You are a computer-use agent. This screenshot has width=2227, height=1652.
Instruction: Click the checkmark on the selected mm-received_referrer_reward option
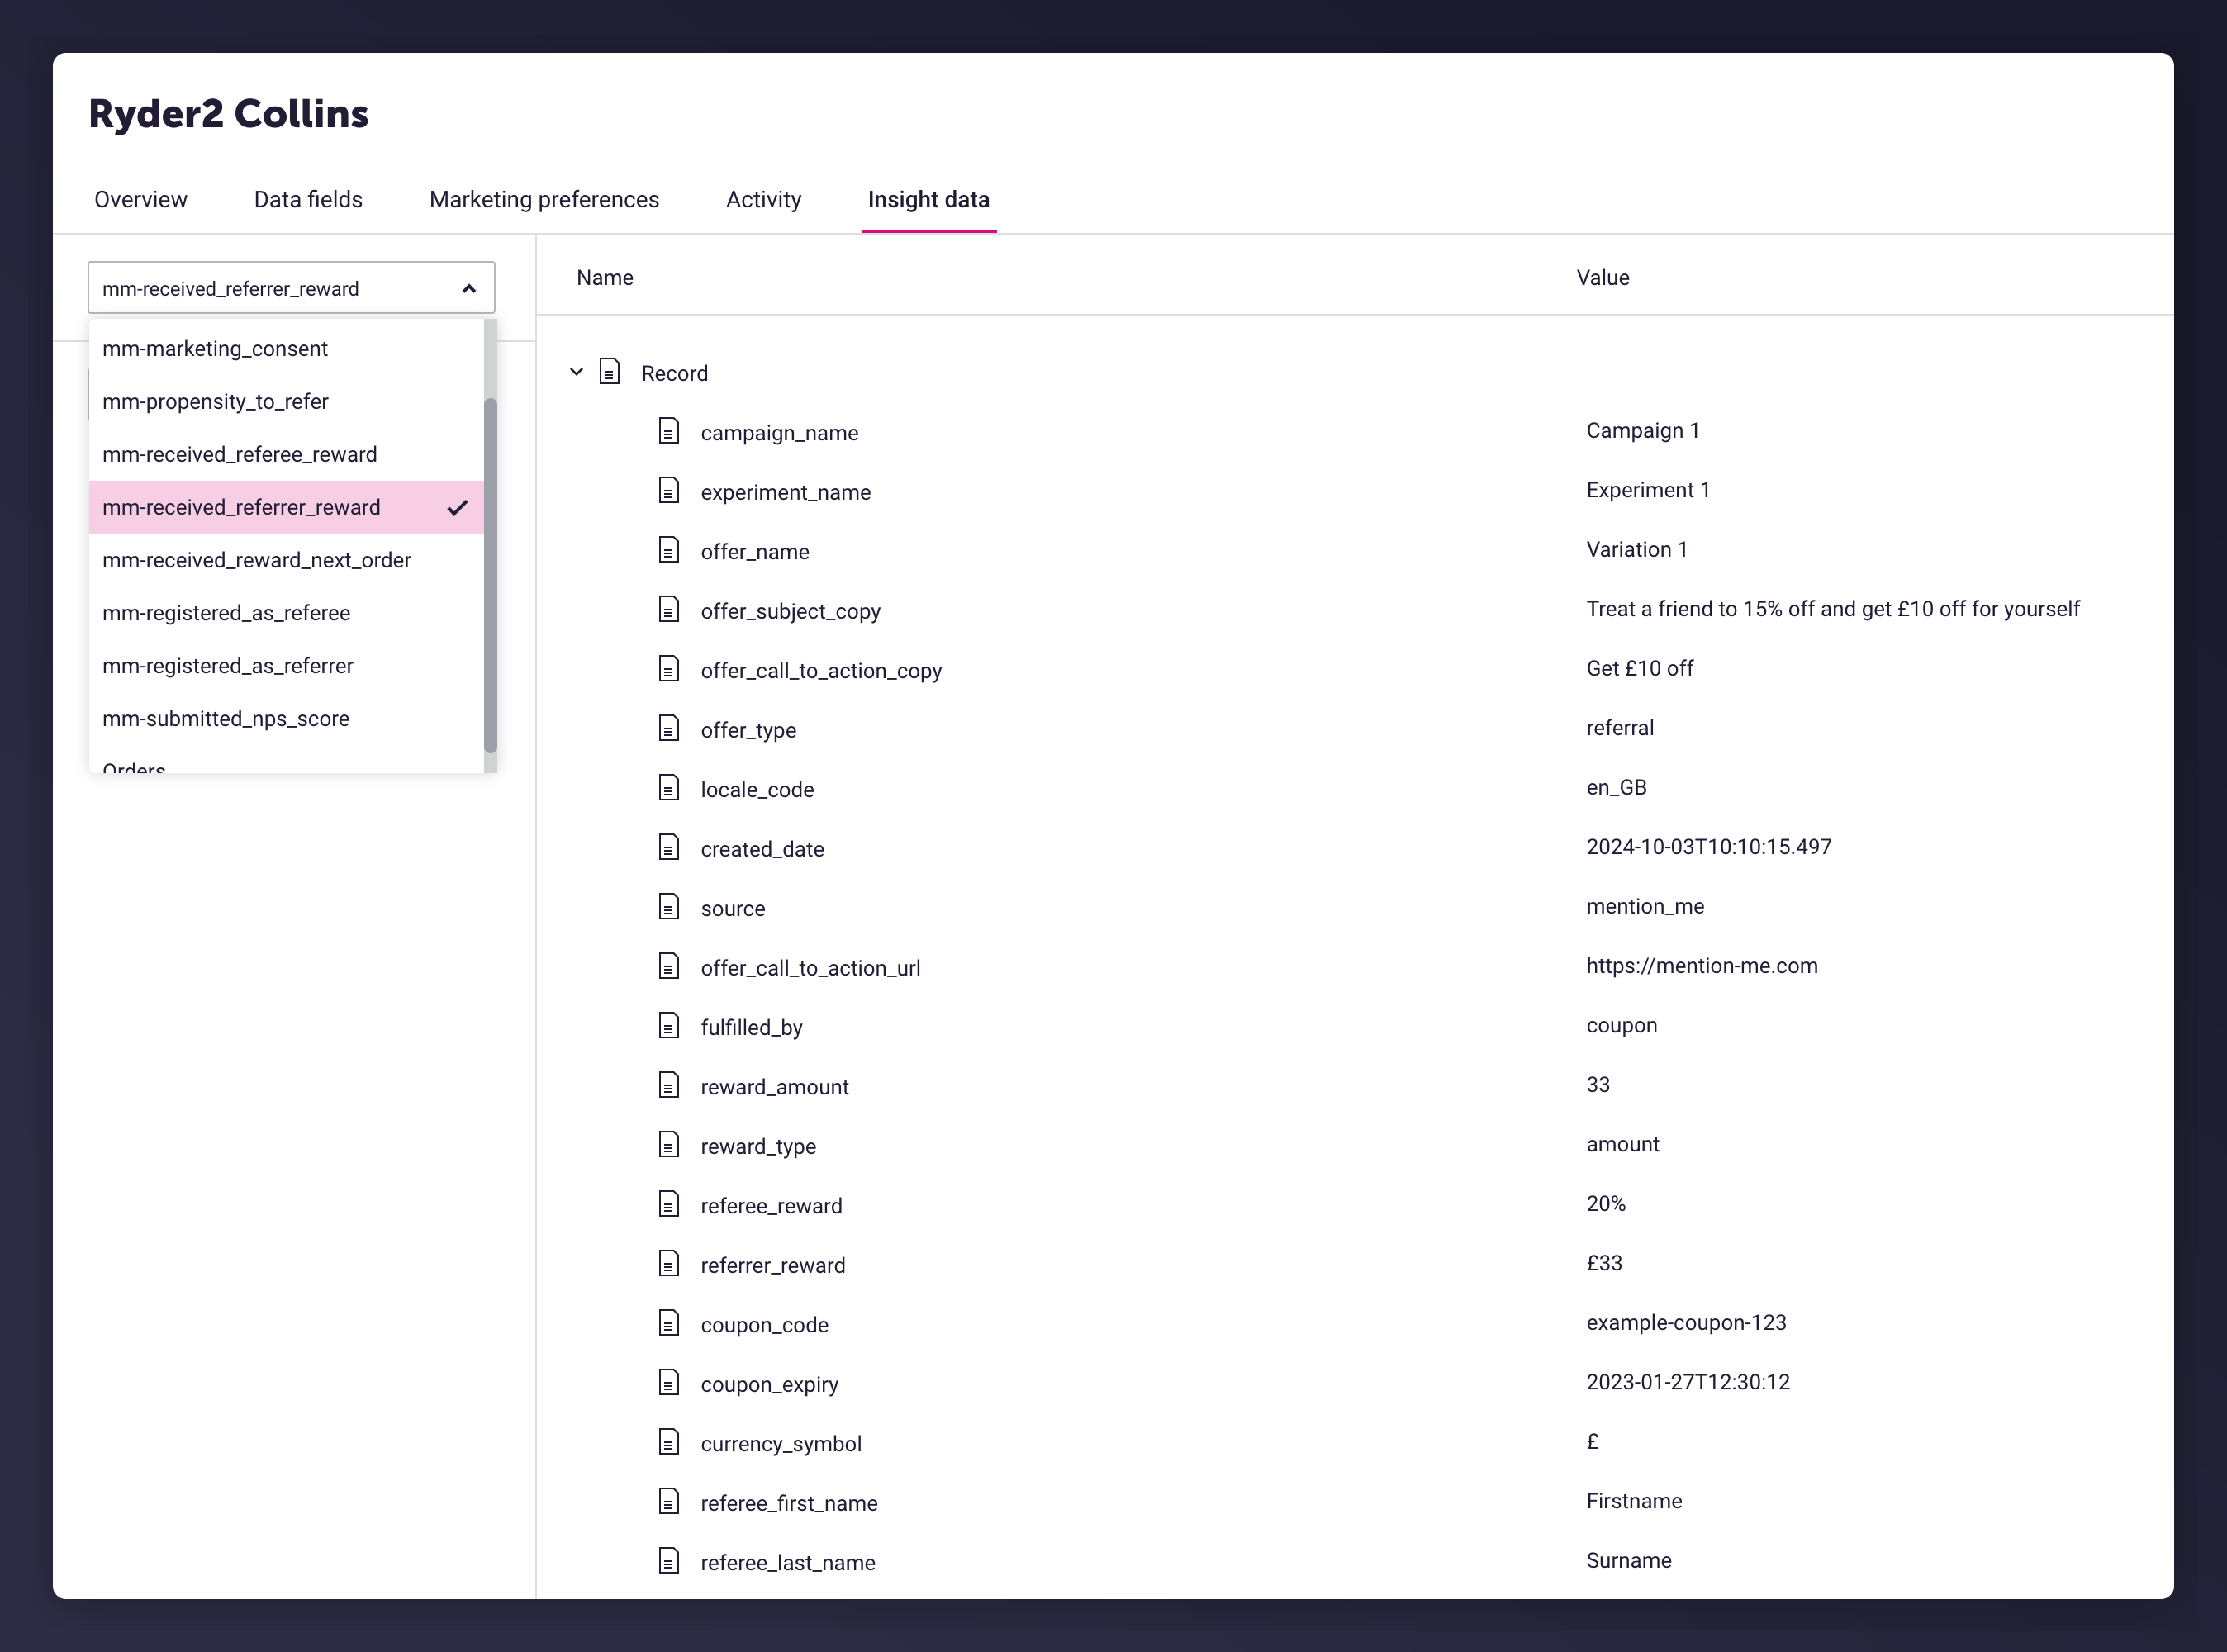tap(458, 508)
